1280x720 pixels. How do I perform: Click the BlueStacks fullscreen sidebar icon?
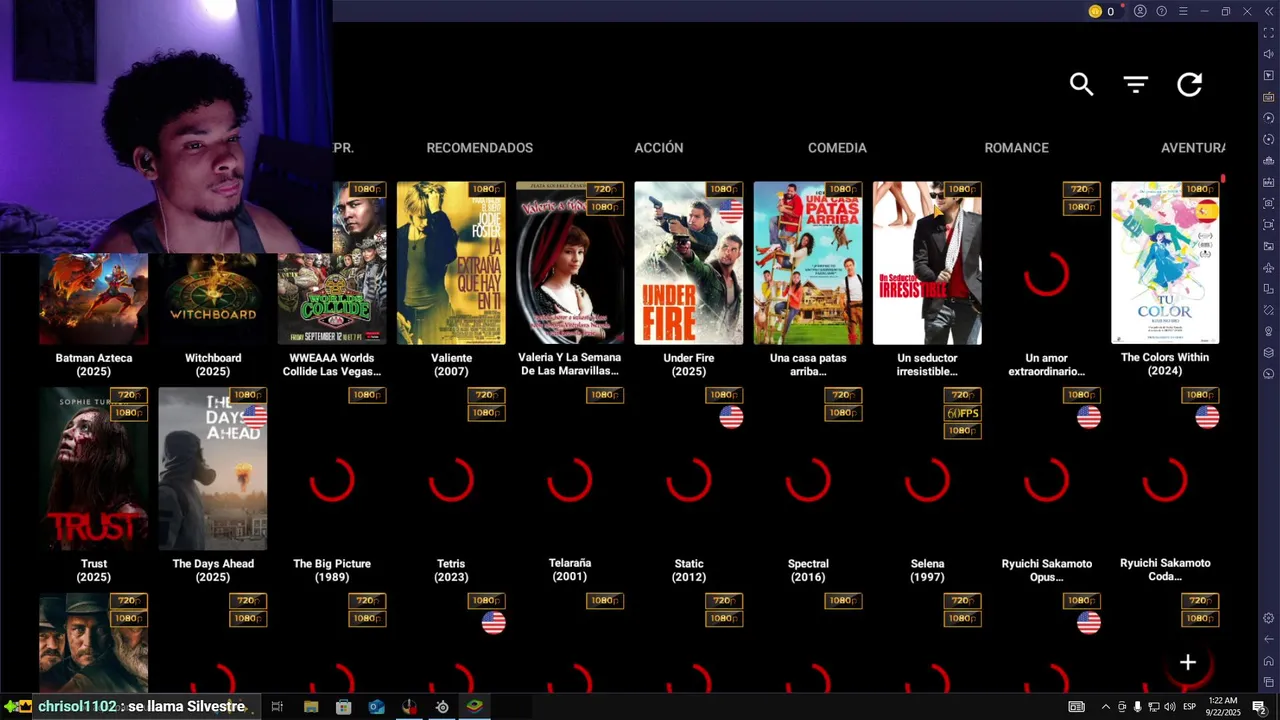point(1269,33)
